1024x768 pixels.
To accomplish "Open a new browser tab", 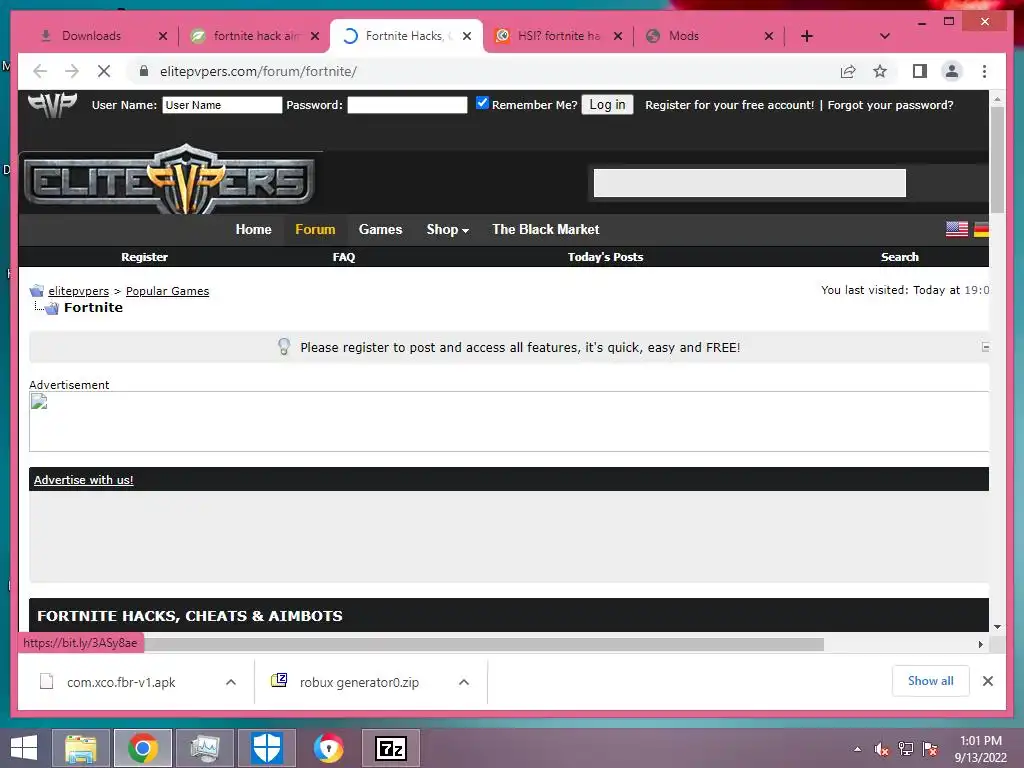I will point(807,36).
